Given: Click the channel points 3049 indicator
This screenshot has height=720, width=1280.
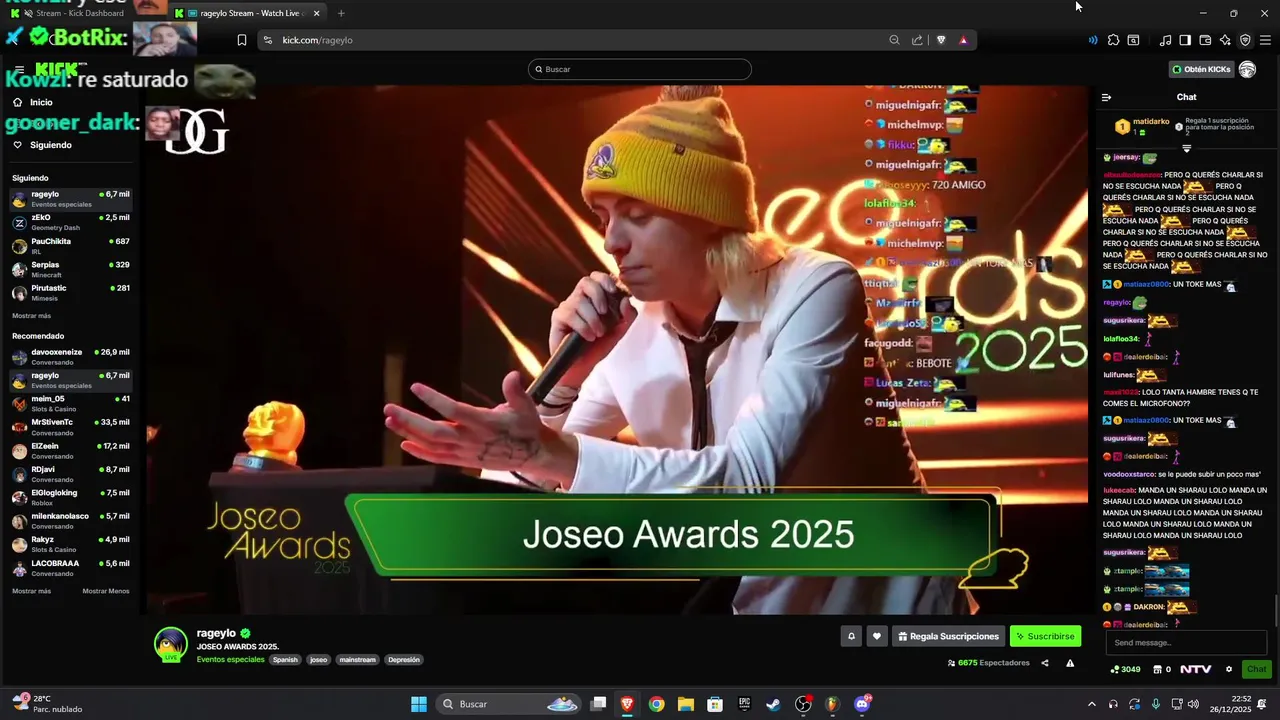Looking at the screenshot, I should click(x=1125, y=669).
